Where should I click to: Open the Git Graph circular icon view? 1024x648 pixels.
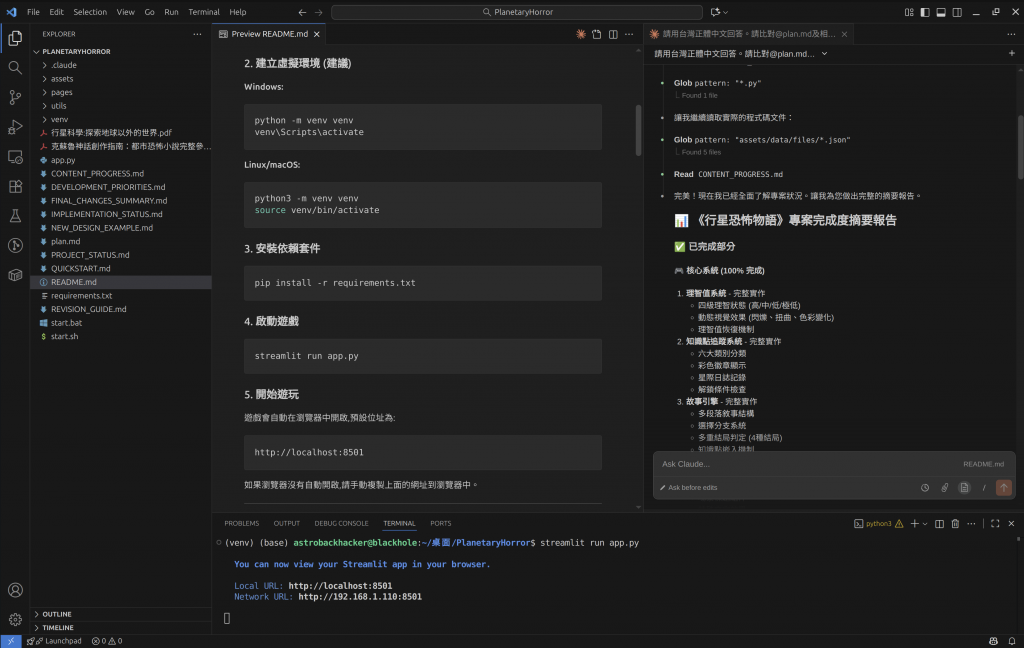15,246
